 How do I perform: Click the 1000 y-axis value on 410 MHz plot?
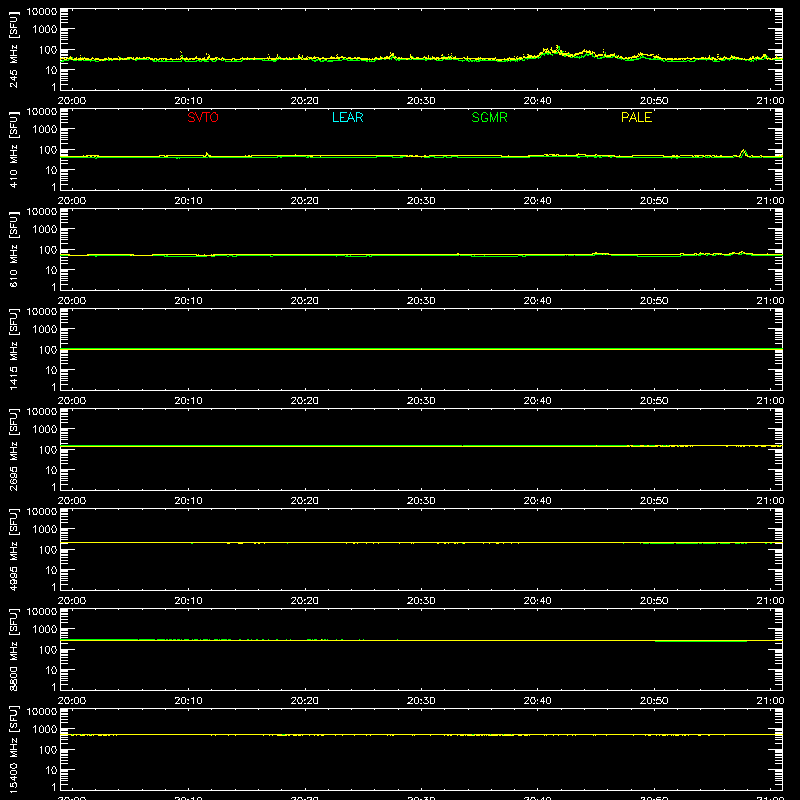coord(45,130)
